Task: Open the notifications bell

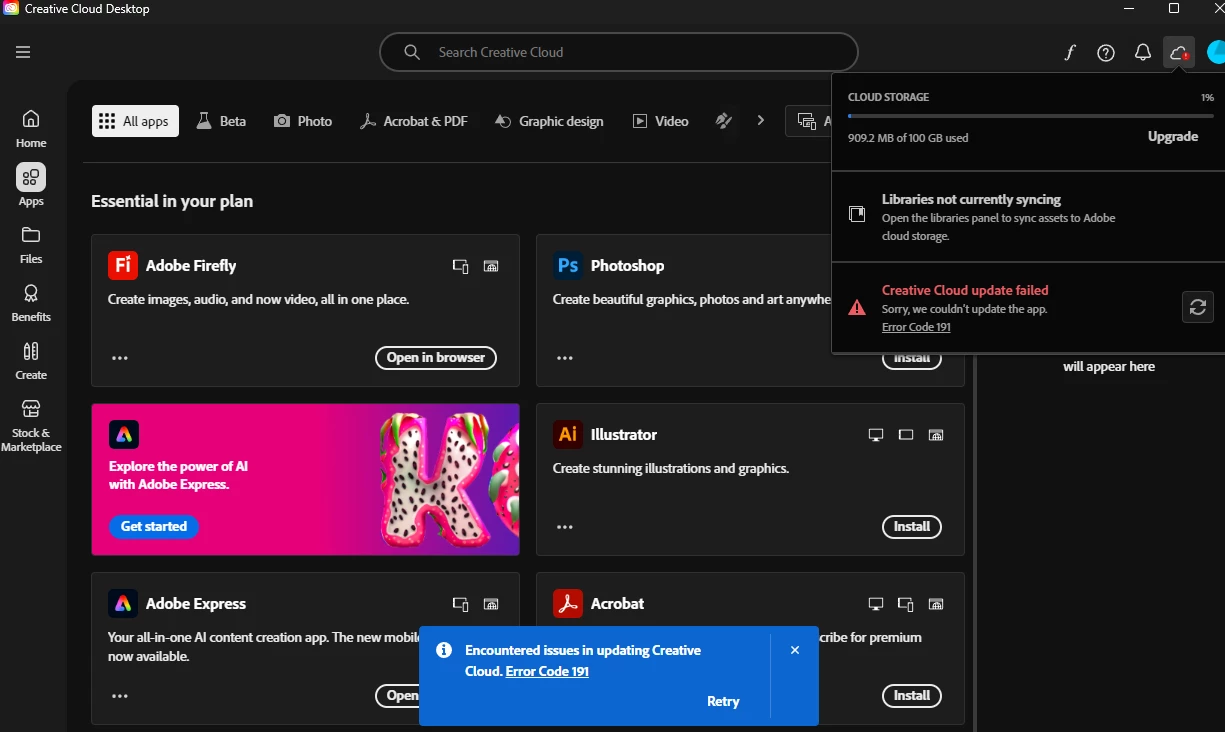Action: pyautogui.click(x=1143, y=53)
